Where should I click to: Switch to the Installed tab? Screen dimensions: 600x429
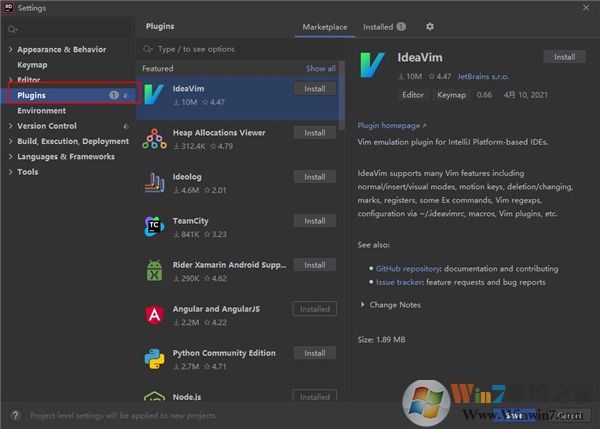[383, 27]
